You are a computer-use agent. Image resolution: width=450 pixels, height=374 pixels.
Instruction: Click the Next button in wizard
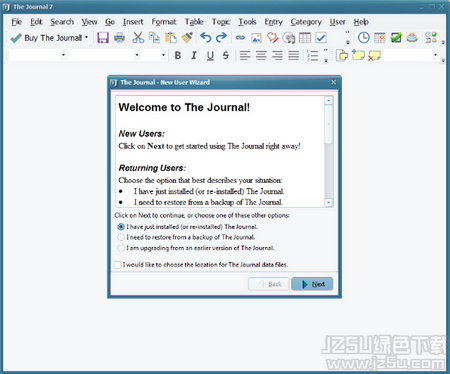click(x=312, y=284)
